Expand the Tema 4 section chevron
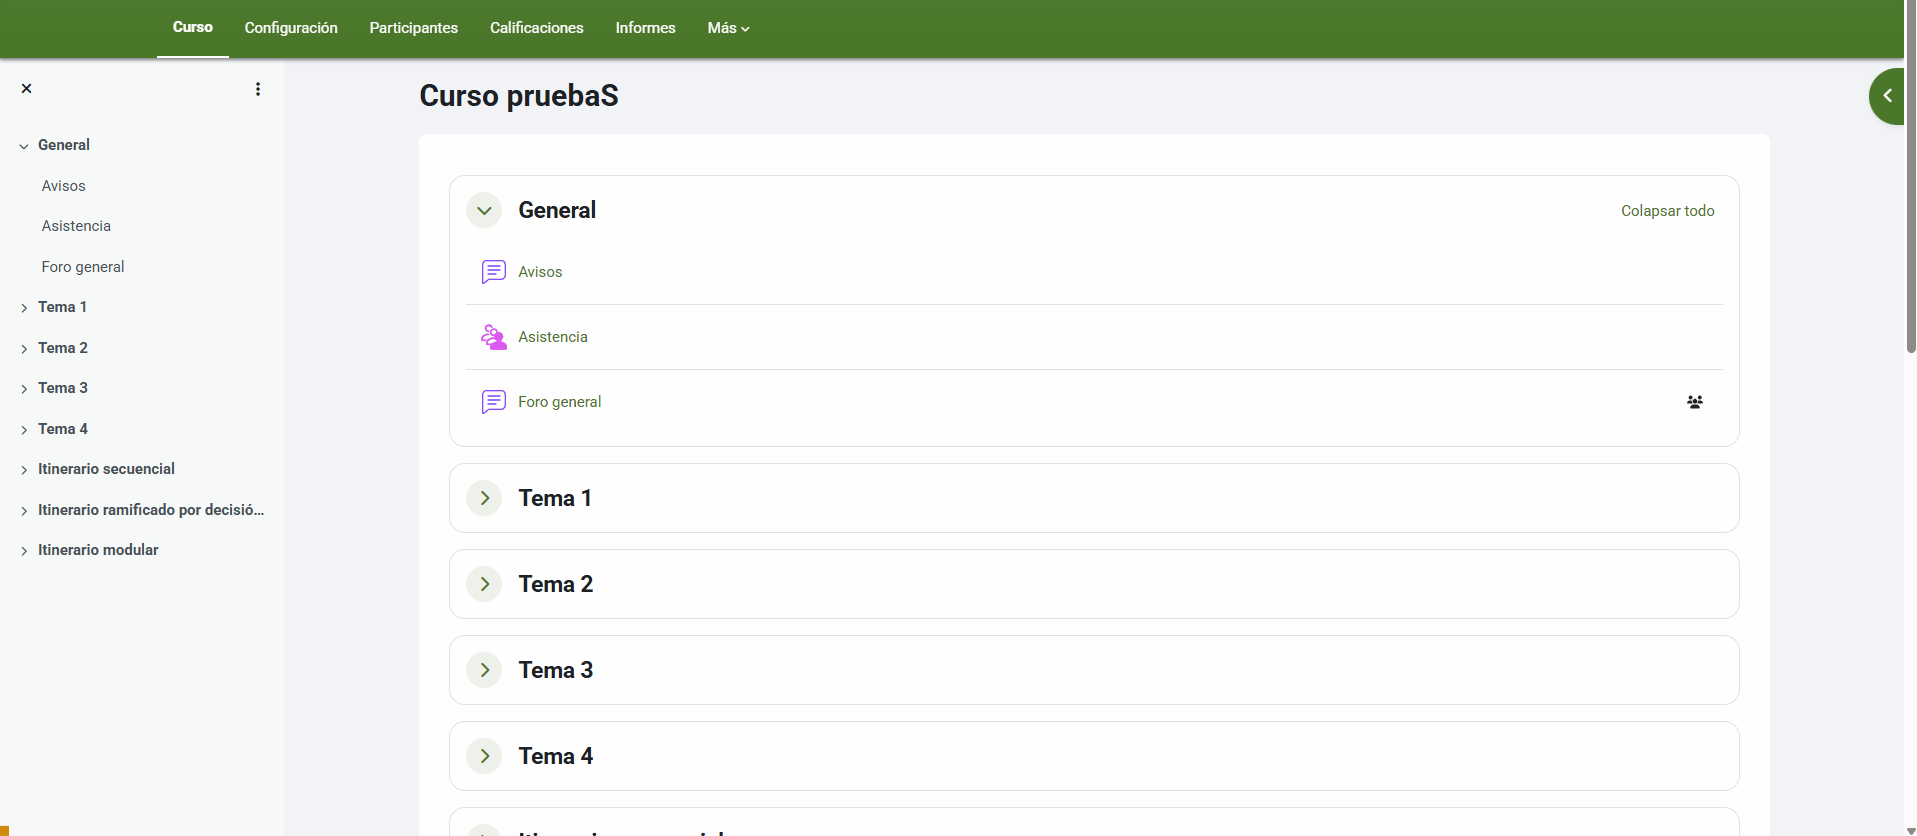This screenshot has width=1917, height=836. click(x=485, y=756)
